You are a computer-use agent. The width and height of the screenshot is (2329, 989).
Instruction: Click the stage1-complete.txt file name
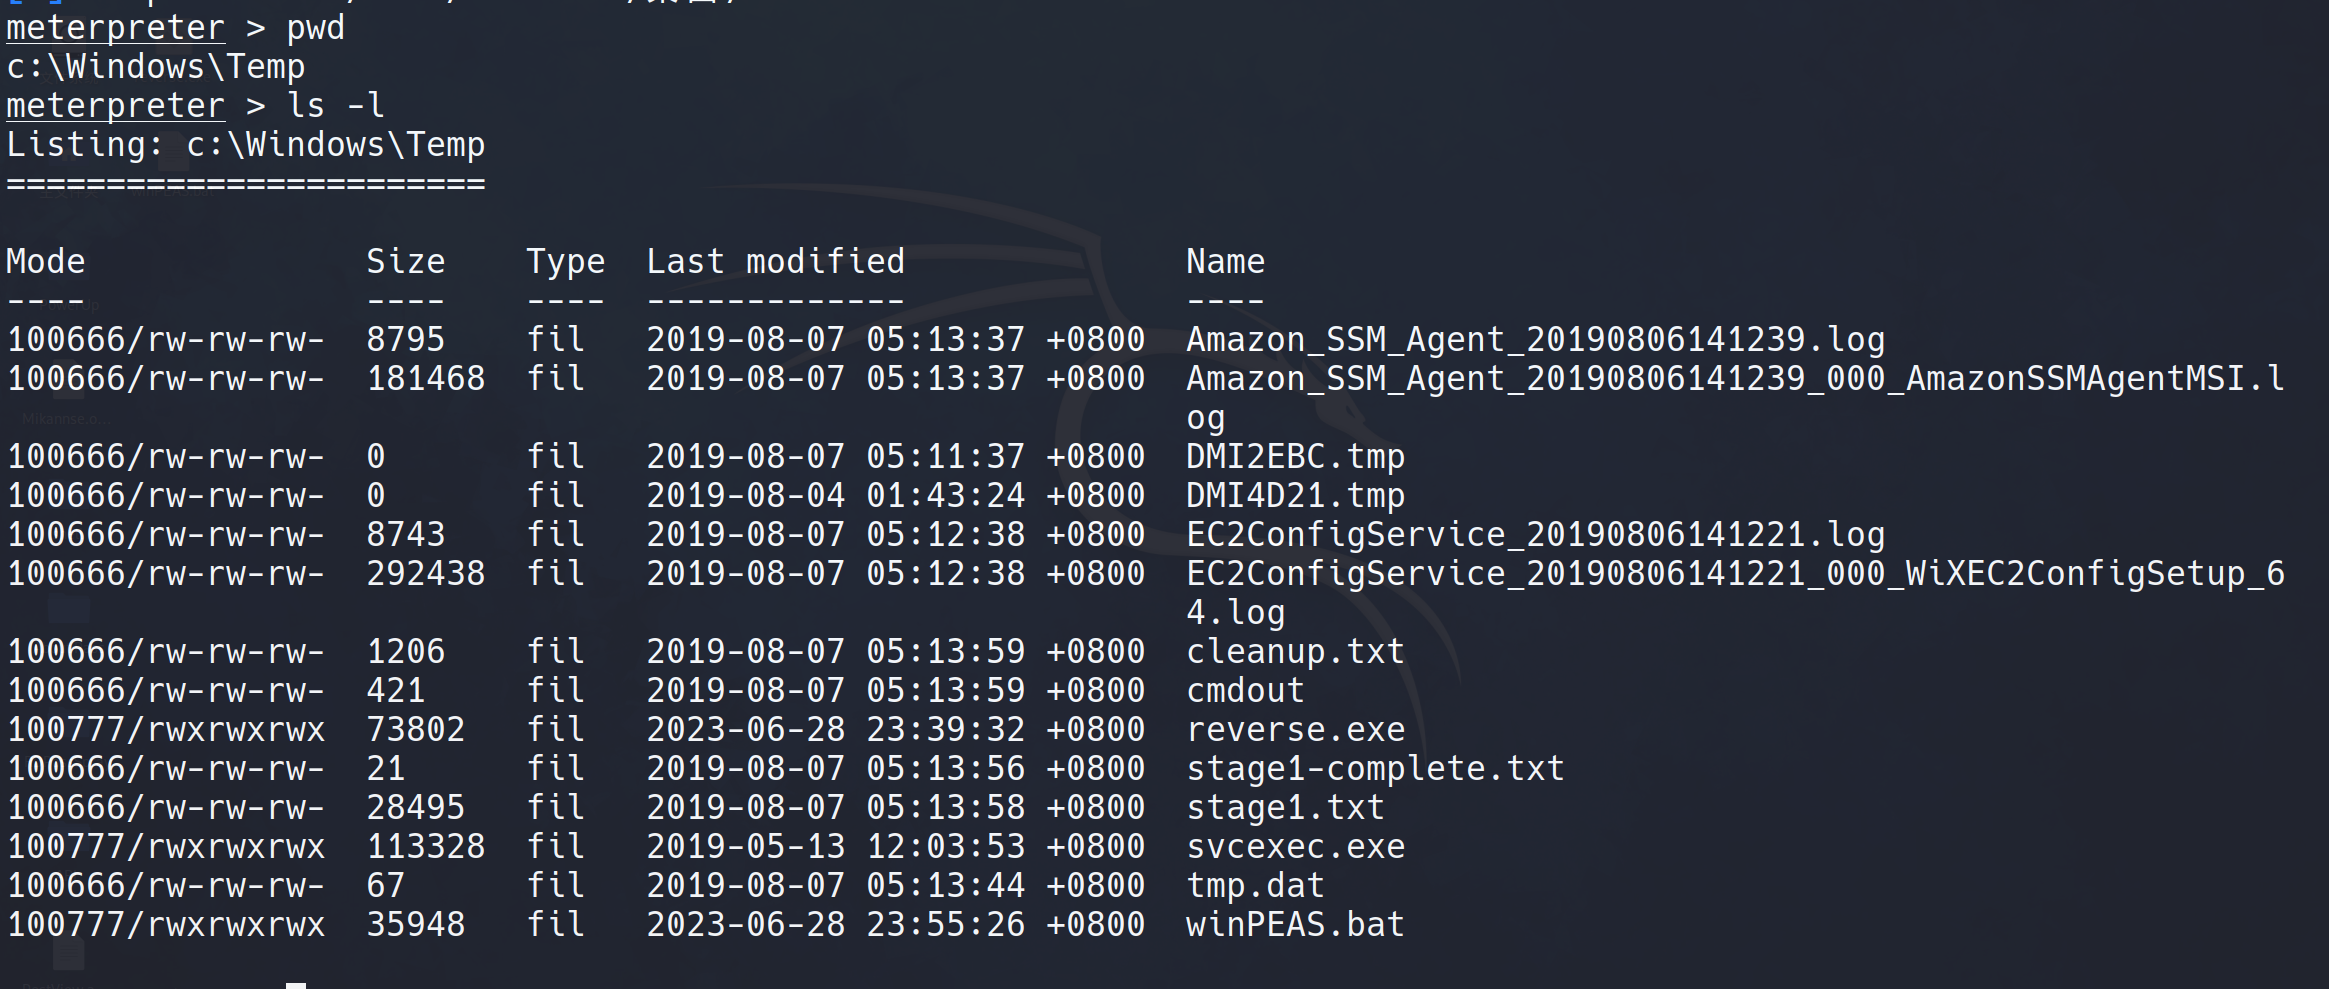[x=1375, y=769]
